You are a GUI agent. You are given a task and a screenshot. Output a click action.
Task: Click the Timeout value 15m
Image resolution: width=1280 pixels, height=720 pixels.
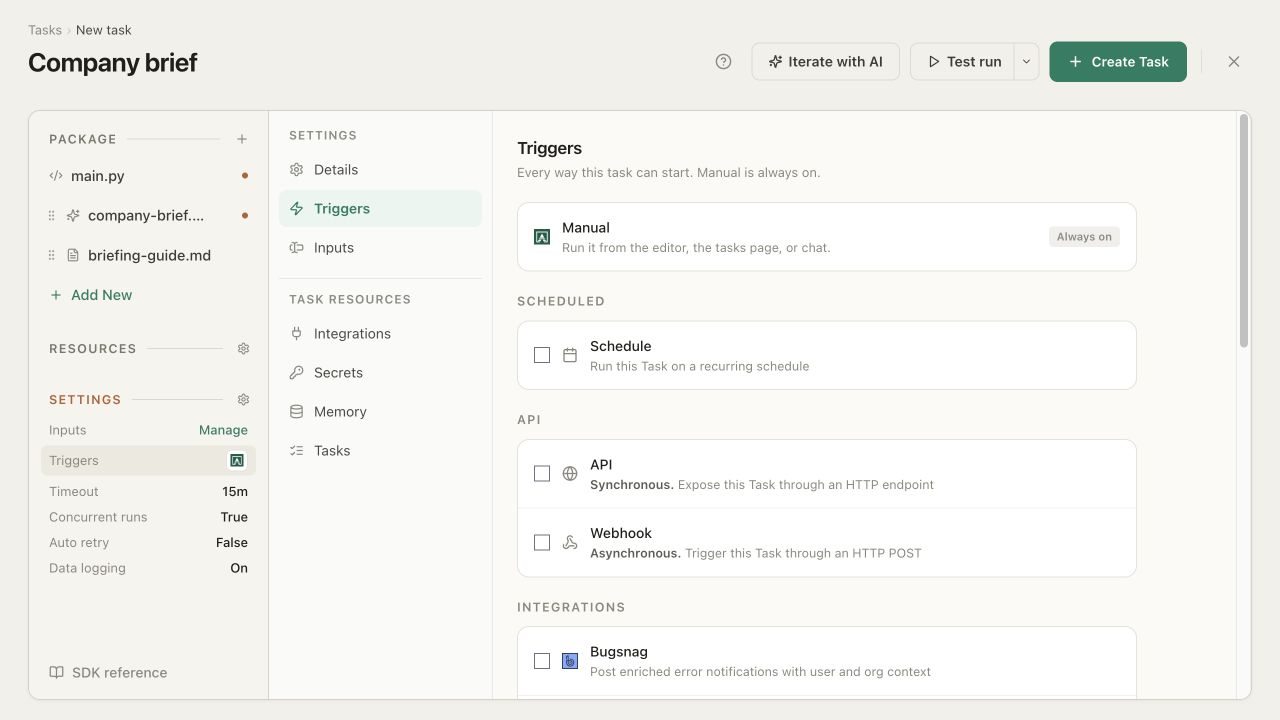(235, 492)
